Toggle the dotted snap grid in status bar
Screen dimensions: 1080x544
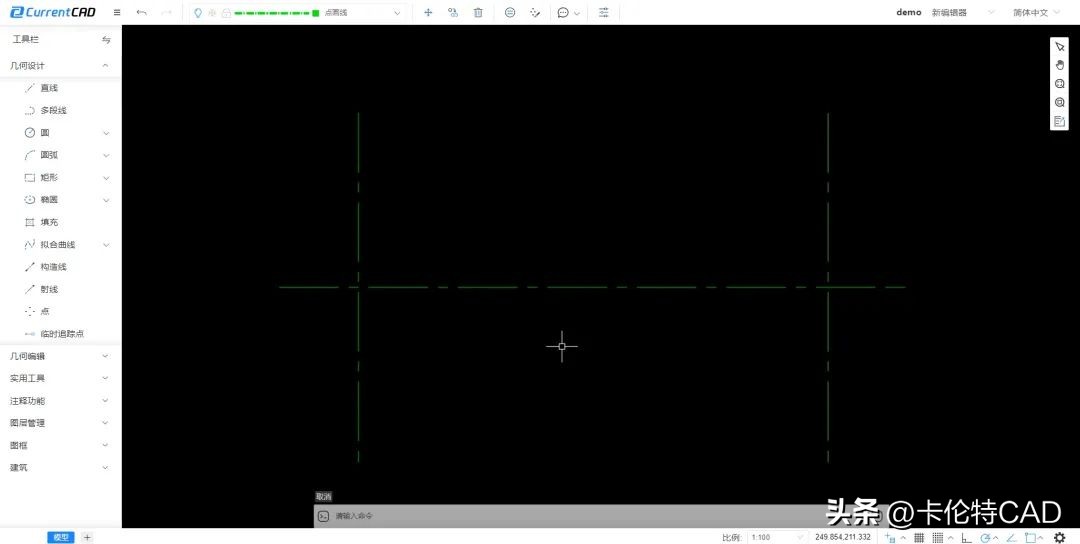click(937, 537)
